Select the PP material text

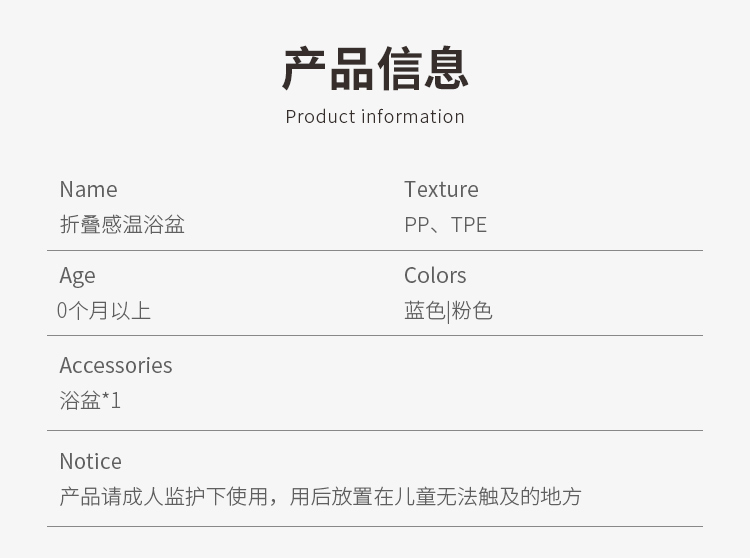[416, 225]
